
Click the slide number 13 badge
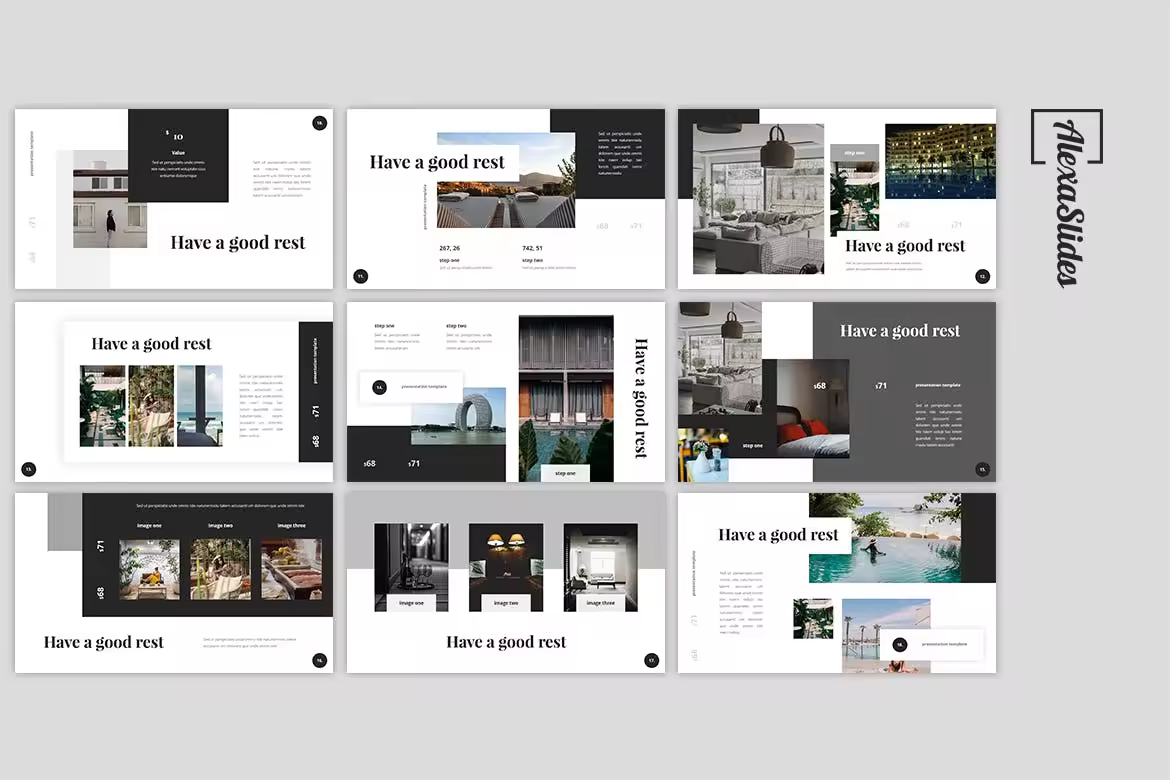[x=29, y=469]
